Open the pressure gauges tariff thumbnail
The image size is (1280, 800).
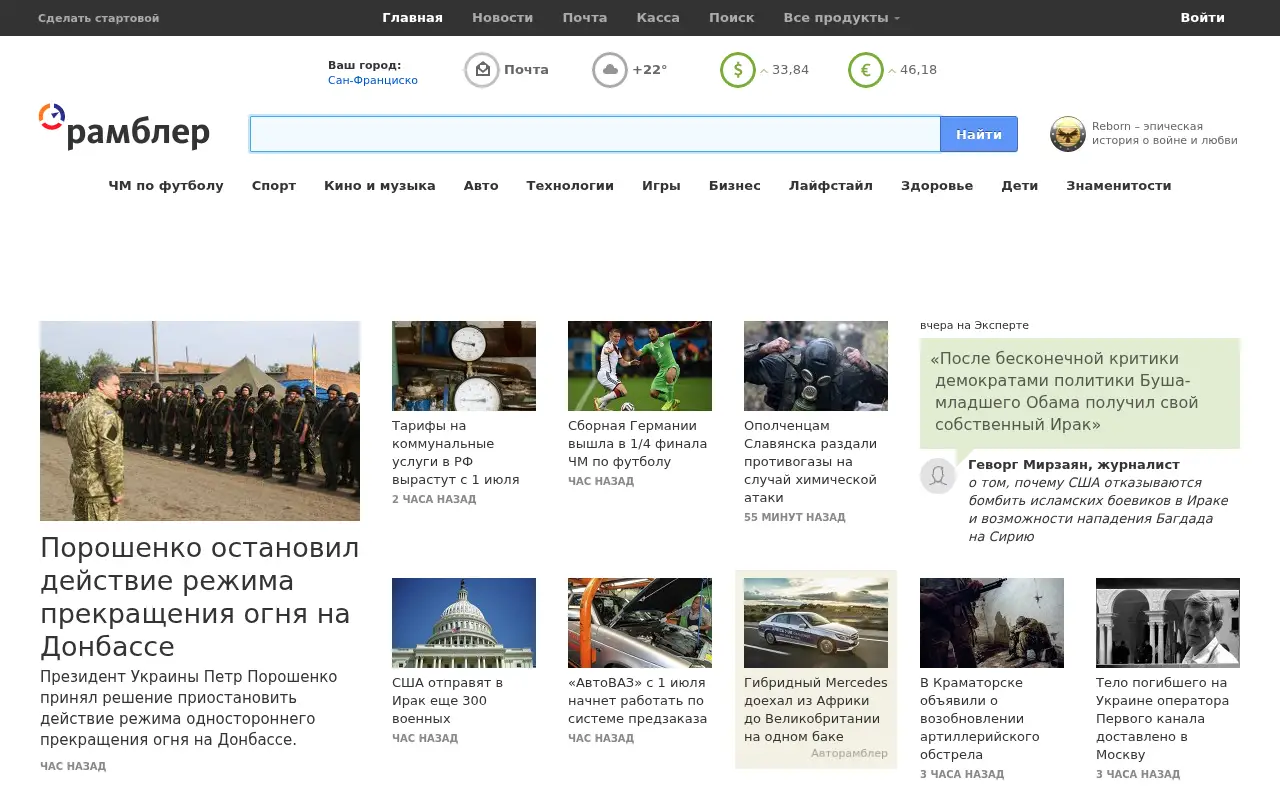point(464,366)
